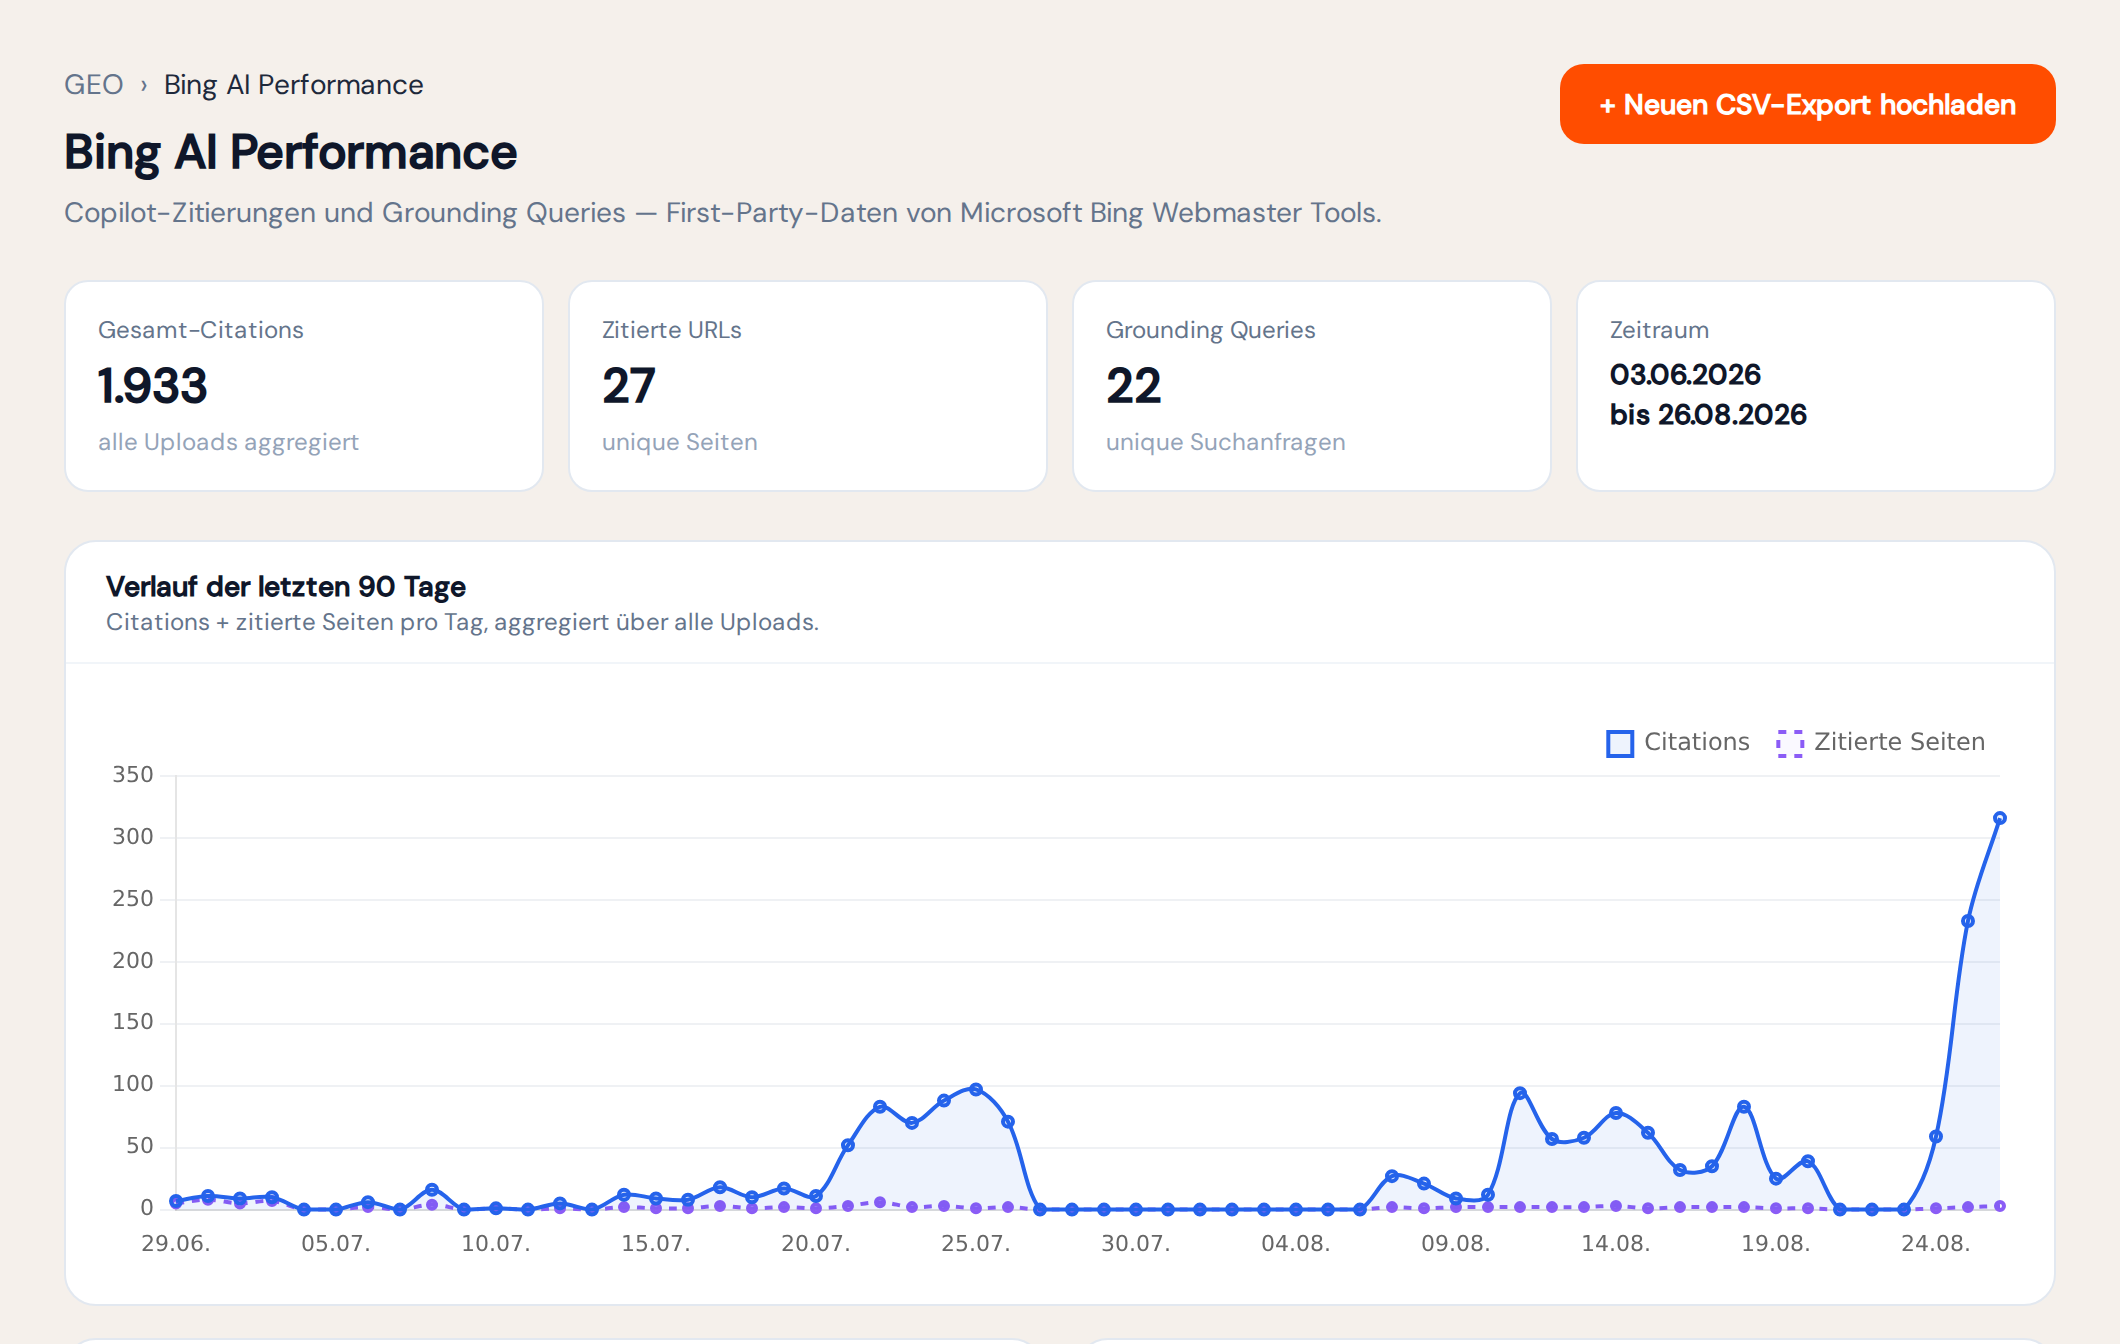The height and width of the screenshot is (1344, 2120).
Task: Click the Neuen CSV-Export hochladen button
Action: (x=1807, y=104)
